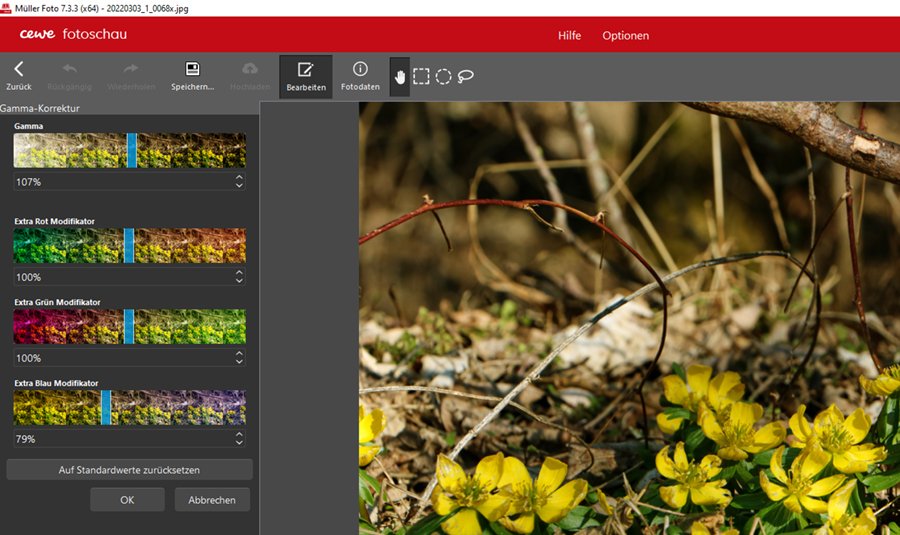The height and width of the screenshot is (535, 900).
Task: Increase the Gamma value with up arrow
Action: [239, 178]
